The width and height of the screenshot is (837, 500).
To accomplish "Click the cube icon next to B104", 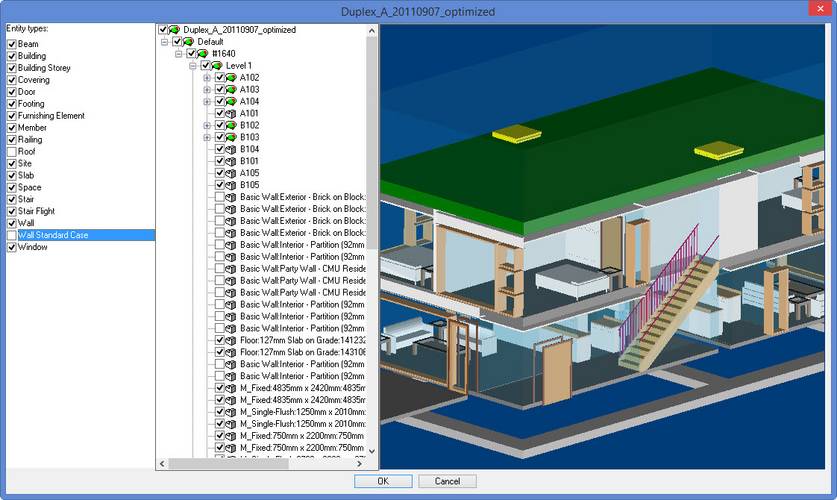I will [231, 149].
